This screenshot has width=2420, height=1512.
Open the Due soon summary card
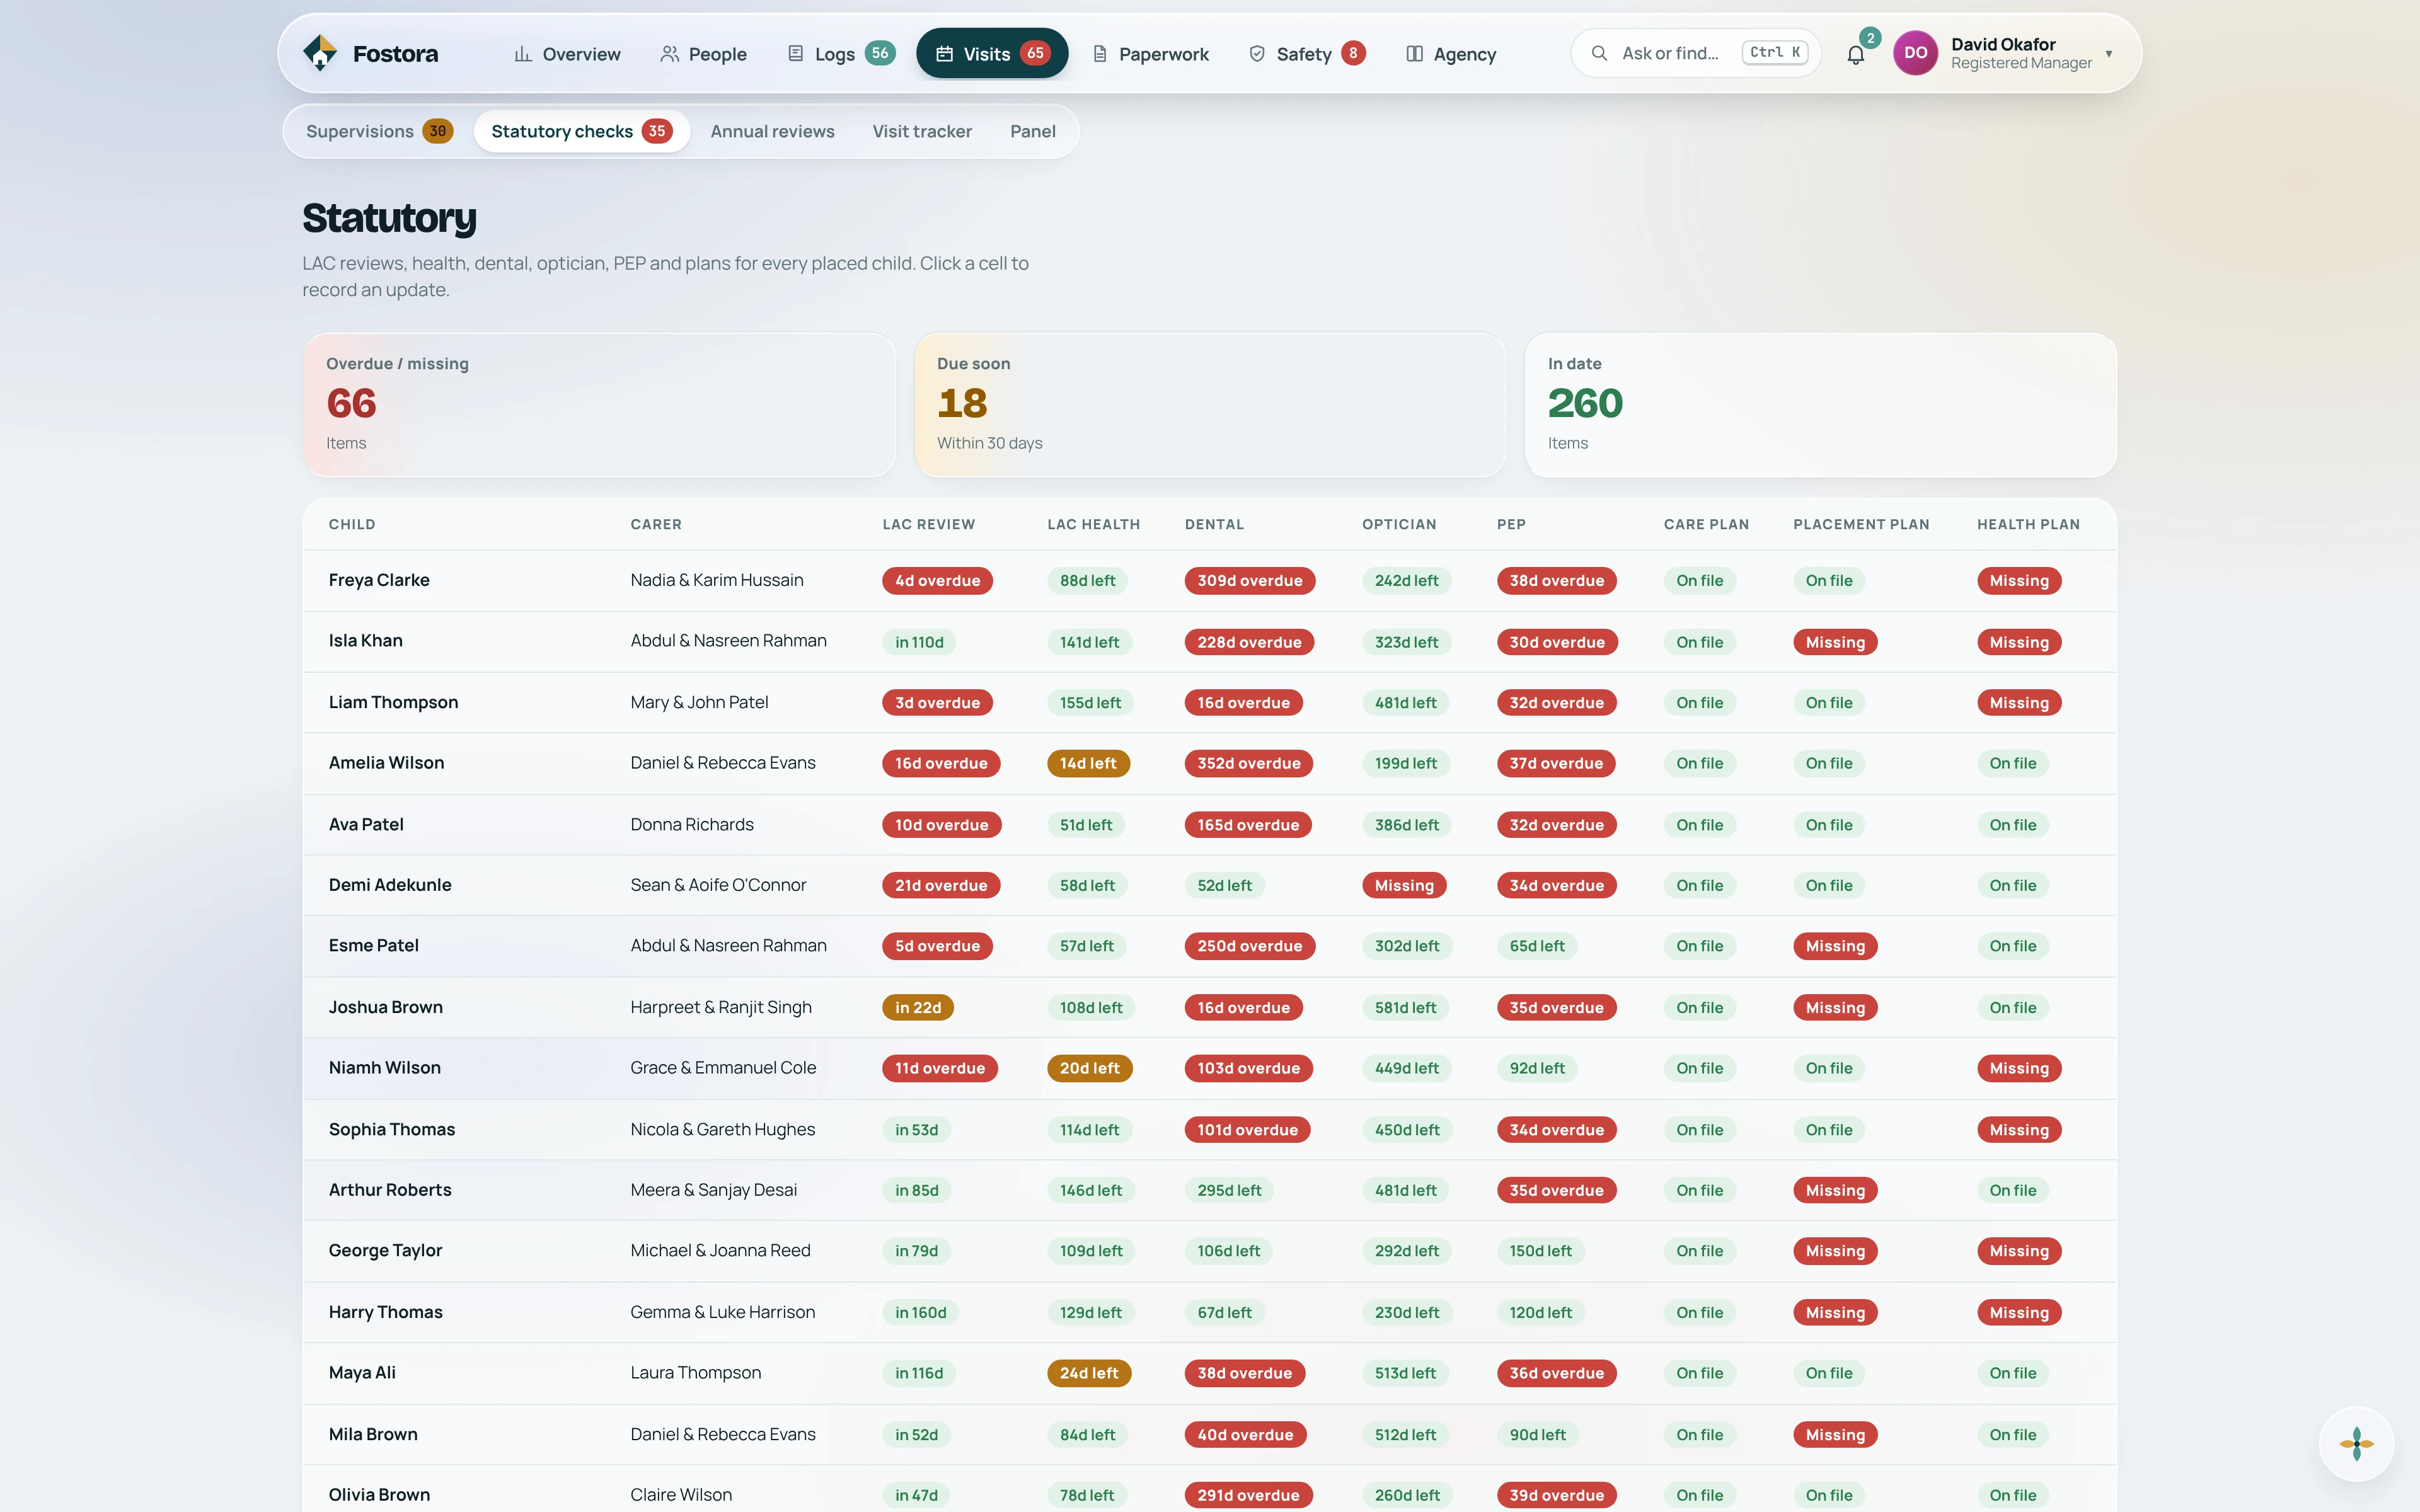point(1210,405)
